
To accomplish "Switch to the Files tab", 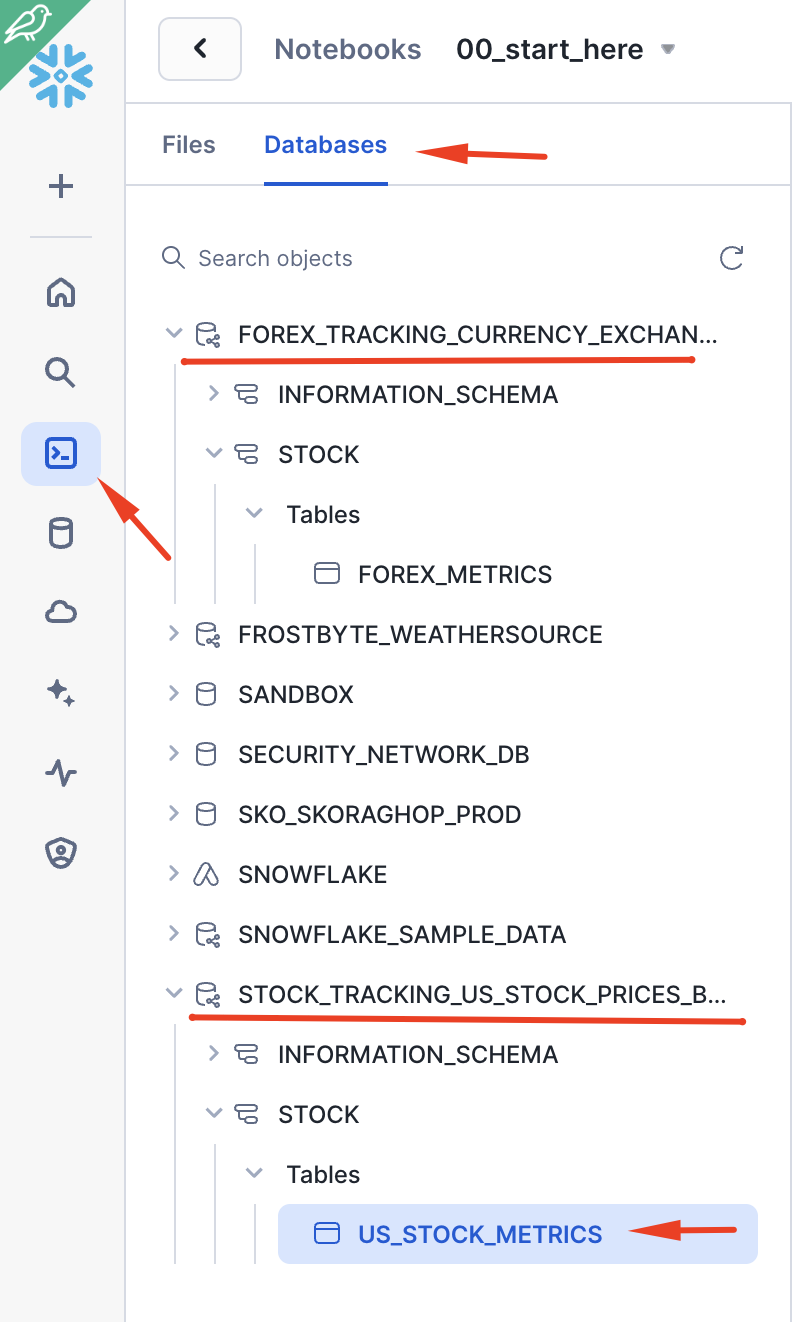I will [x=188, y=144].
